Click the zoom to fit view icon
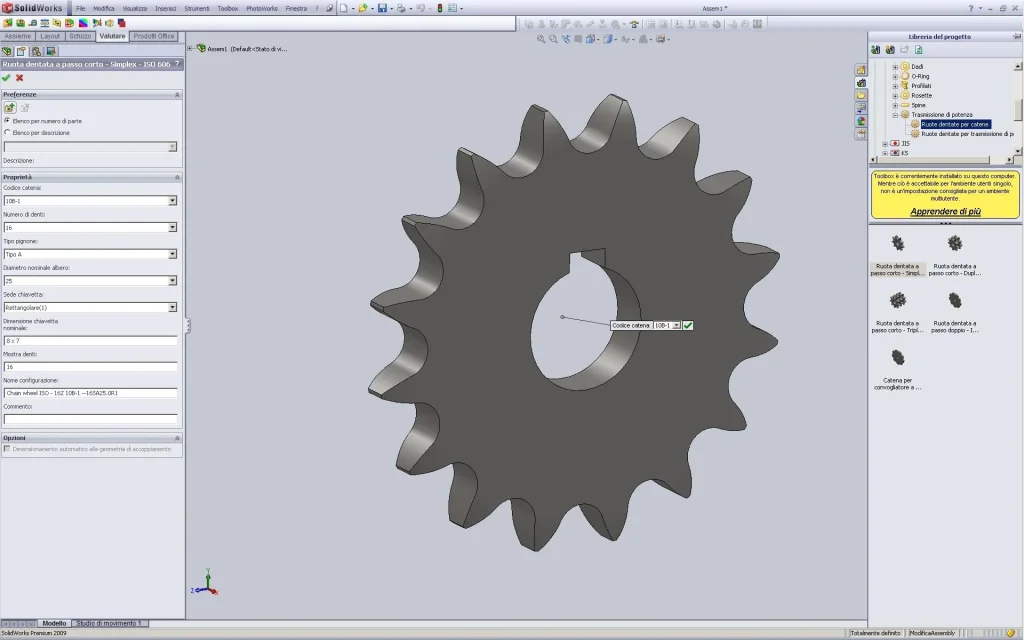This screenshot has height=640, width=1024. 541,39
